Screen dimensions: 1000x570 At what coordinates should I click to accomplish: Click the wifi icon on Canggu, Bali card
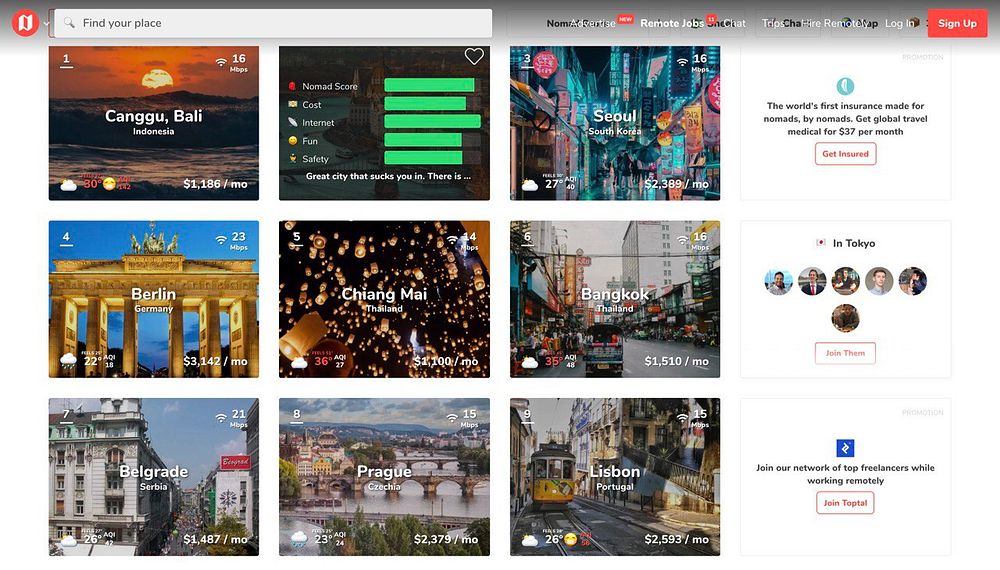[221, 62]
